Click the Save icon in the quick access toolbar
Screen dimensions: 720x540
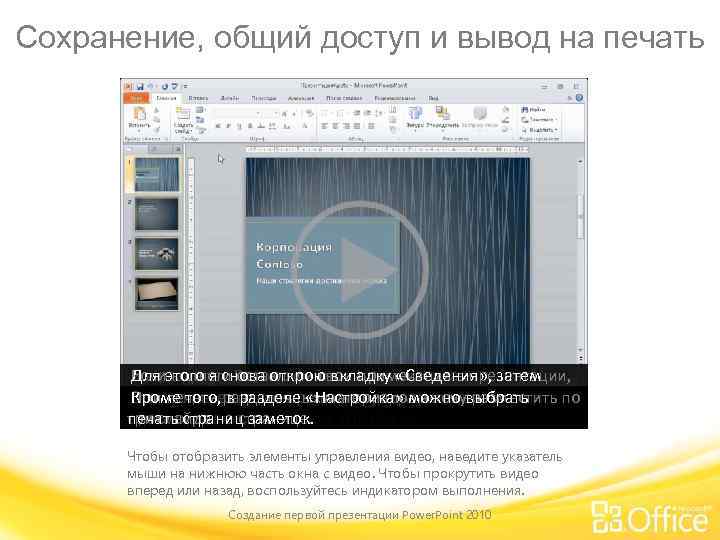pyautogui.click(x=141, y=86)
